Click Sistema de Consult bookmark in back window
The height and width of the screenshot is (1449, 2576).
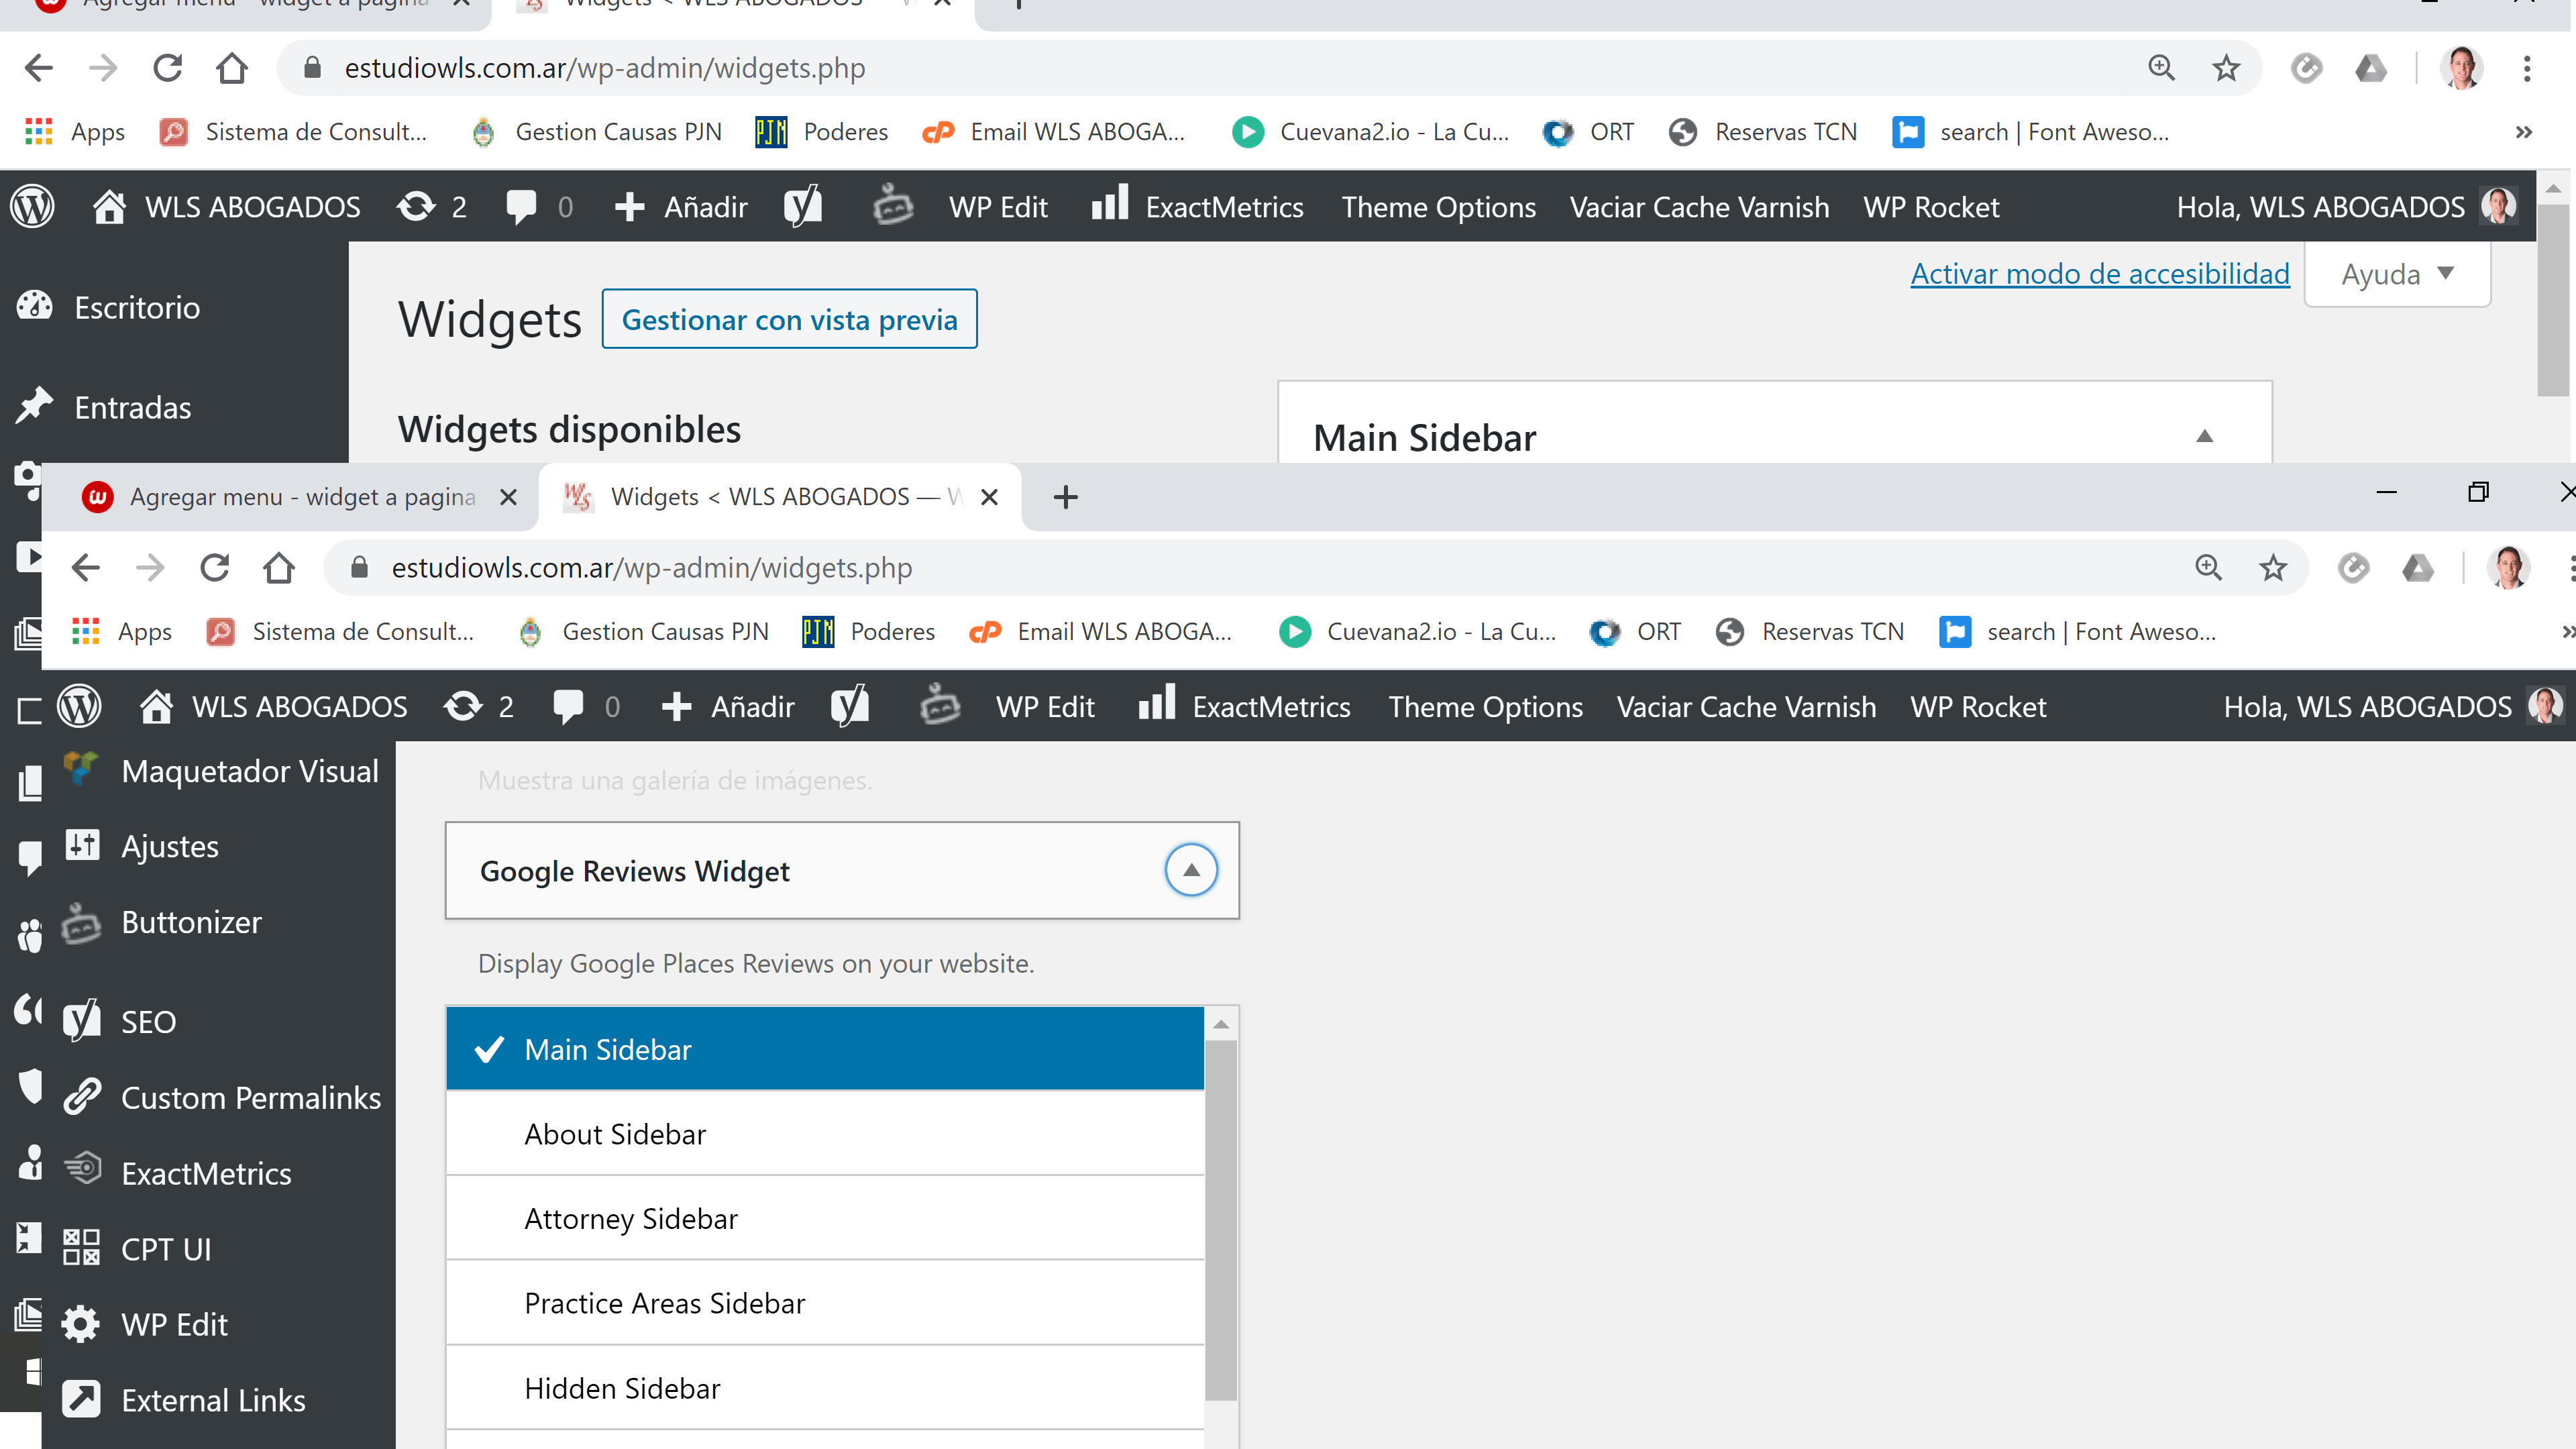click(x=294, y=132)
